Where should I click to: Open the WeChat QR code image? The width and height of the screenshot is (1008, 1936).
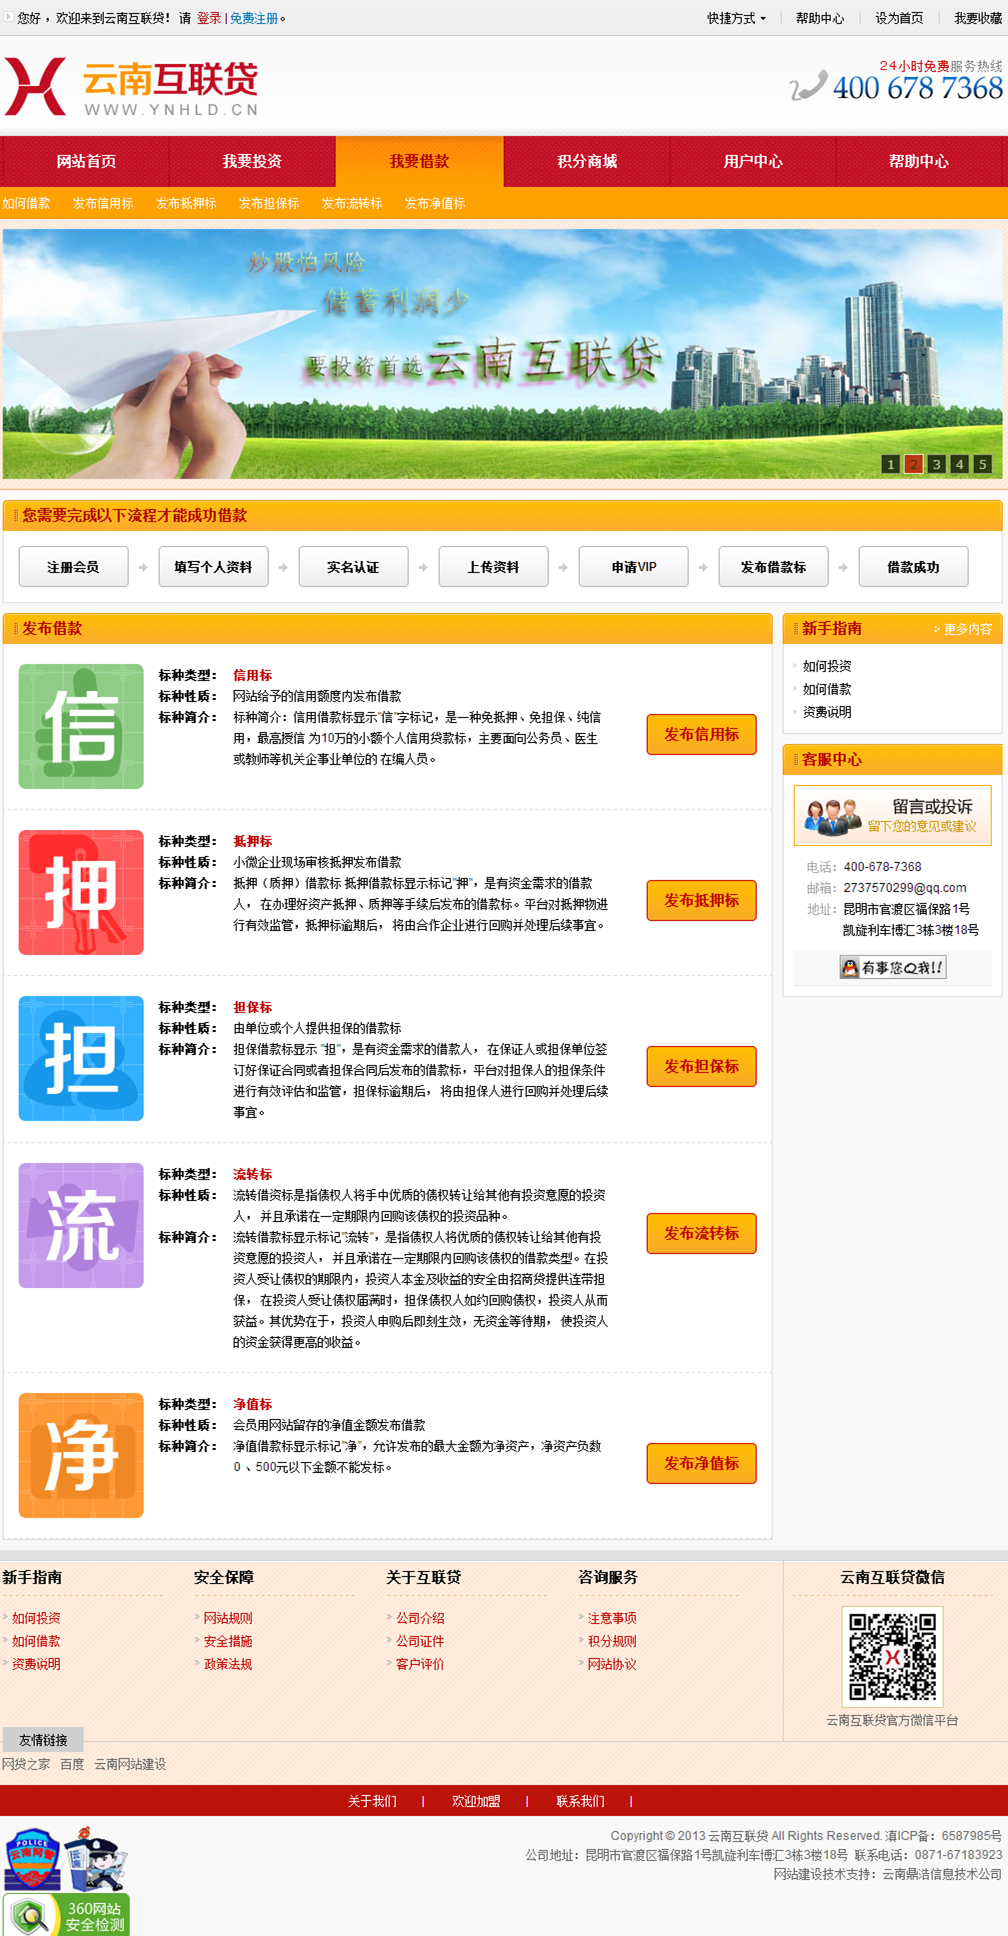[x=892, y=1655]
